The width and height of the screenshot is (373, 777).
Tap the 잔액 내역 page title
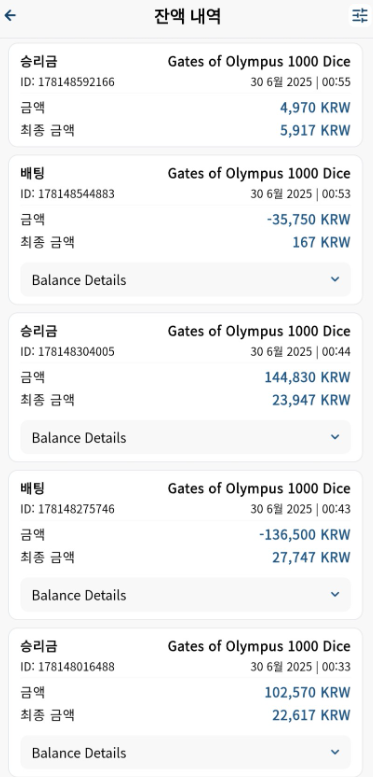pos(187,17)
